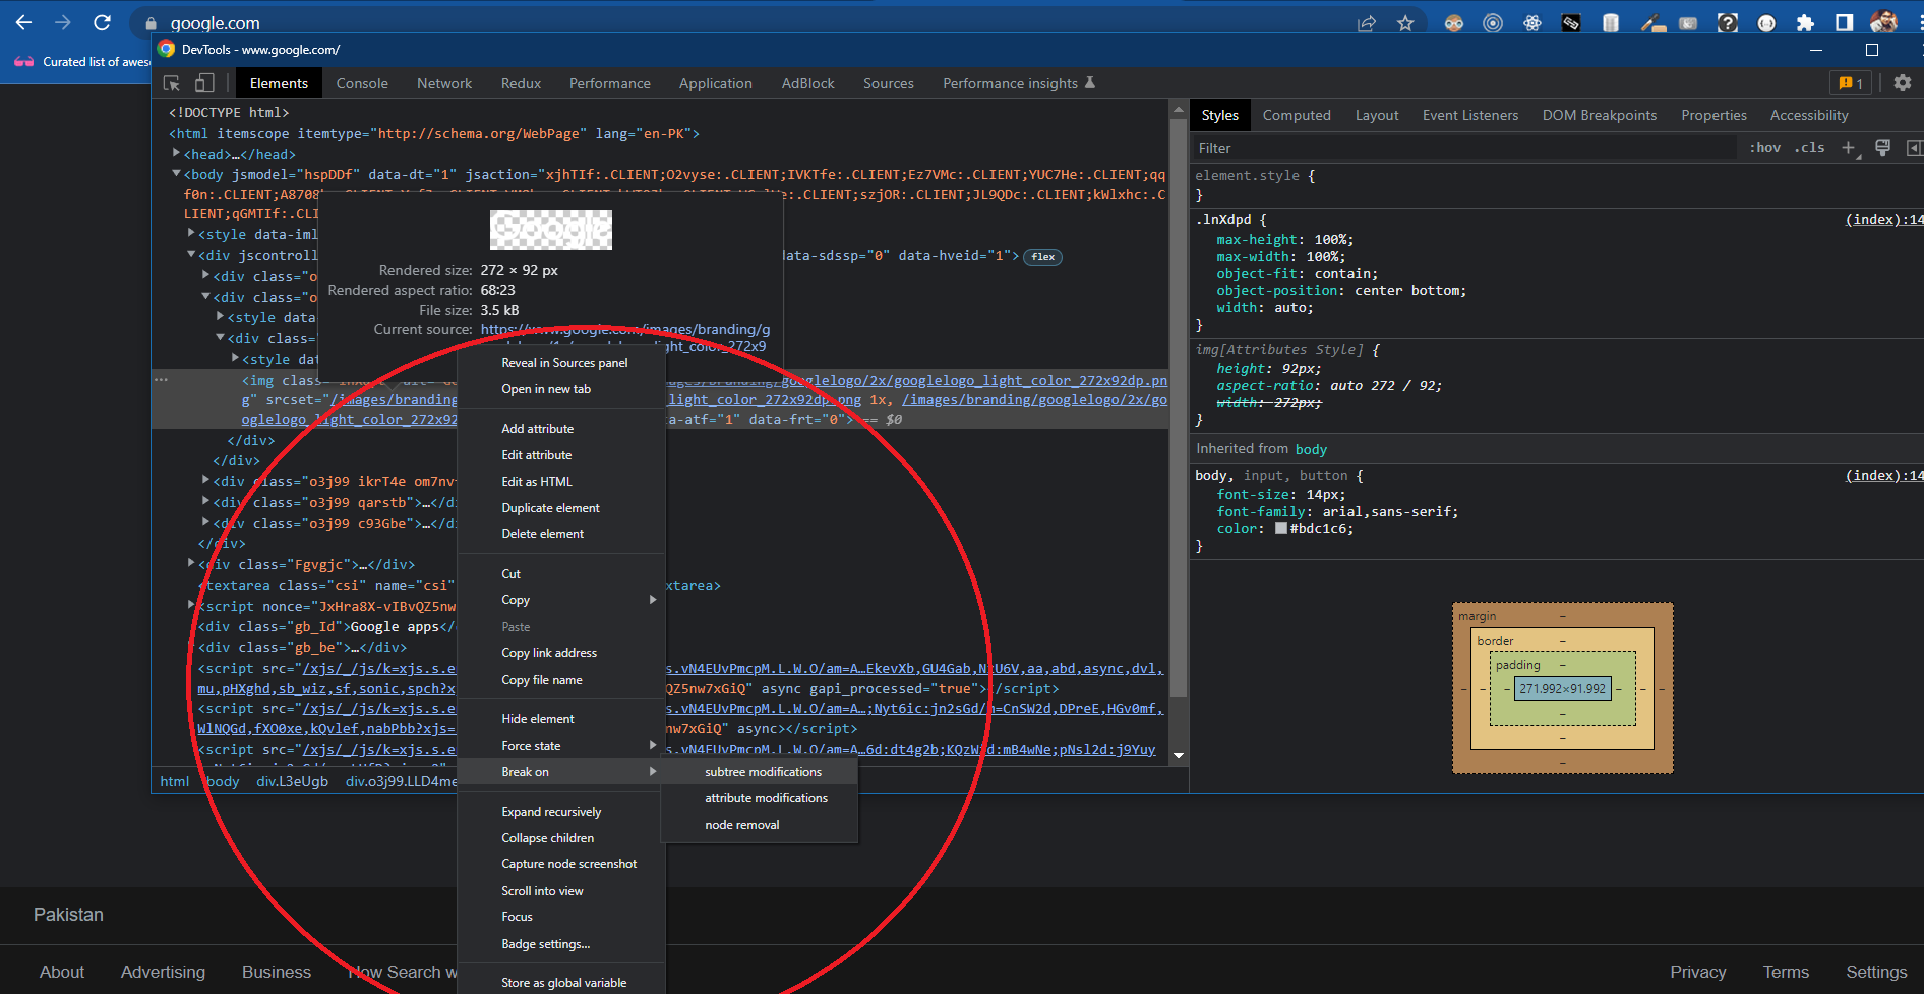The width and height of the screenshot is (1924, 994).
Task: Open the Terms footer link
Action: tap(1785, 972)
